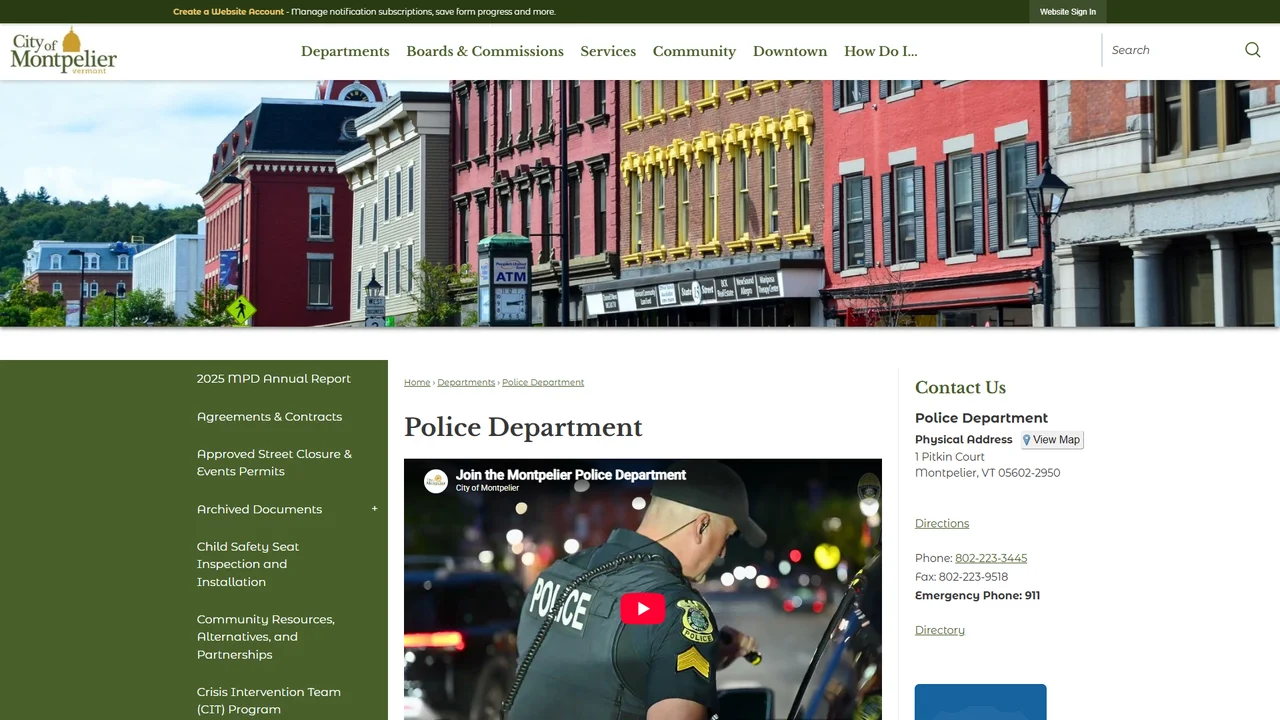Call the phone number 802-223-3445 link
1280x720 pixels.
coord(991,558)
